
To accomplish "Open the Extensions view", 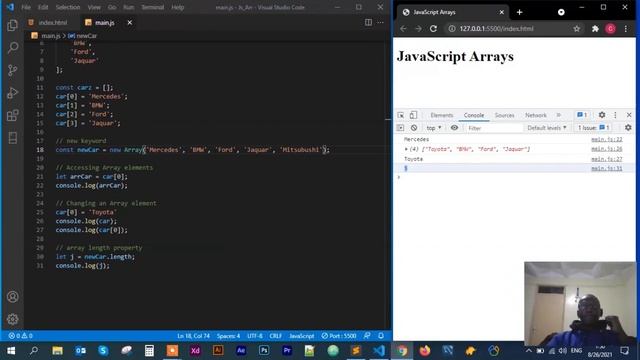I will pos(13,115).
